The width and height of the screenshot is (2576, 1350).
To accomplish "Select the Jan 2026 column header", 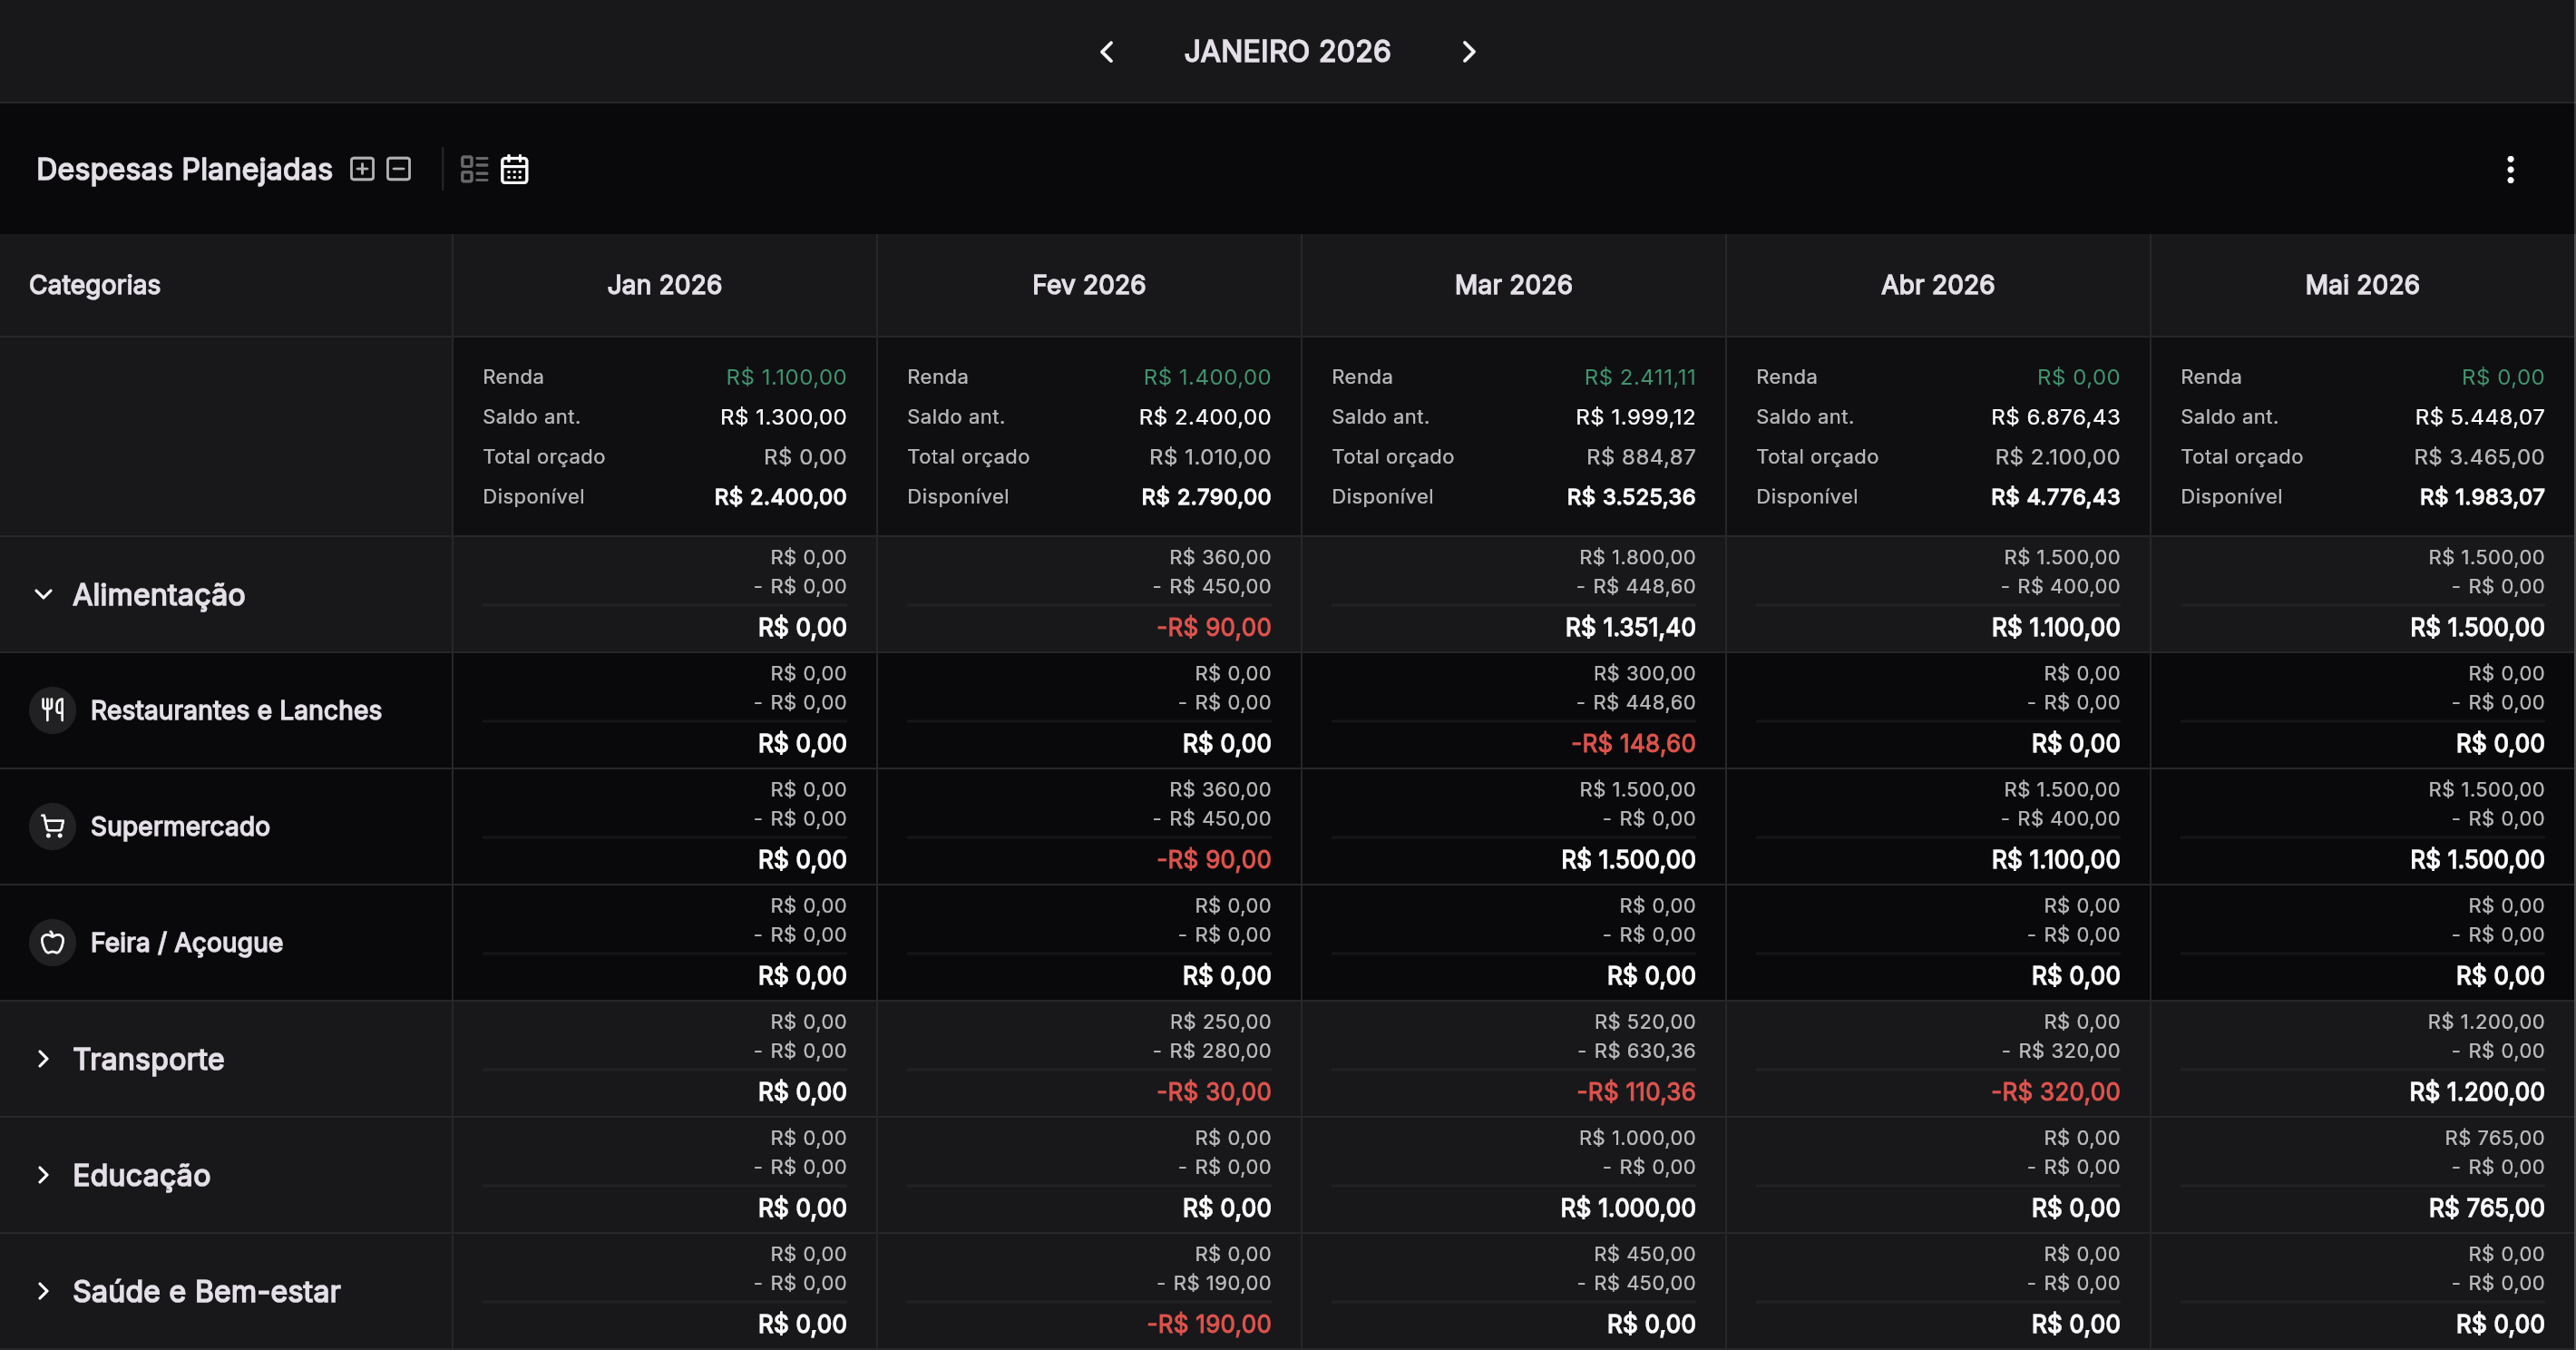I will pyautogui.click(x=664, y=285).
